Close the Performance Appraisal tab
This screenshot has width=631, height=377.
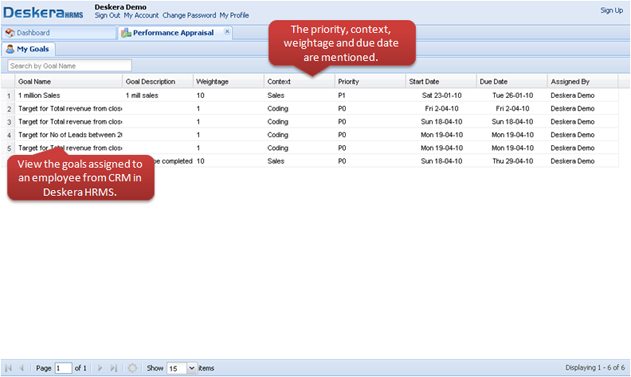point(227,31)
